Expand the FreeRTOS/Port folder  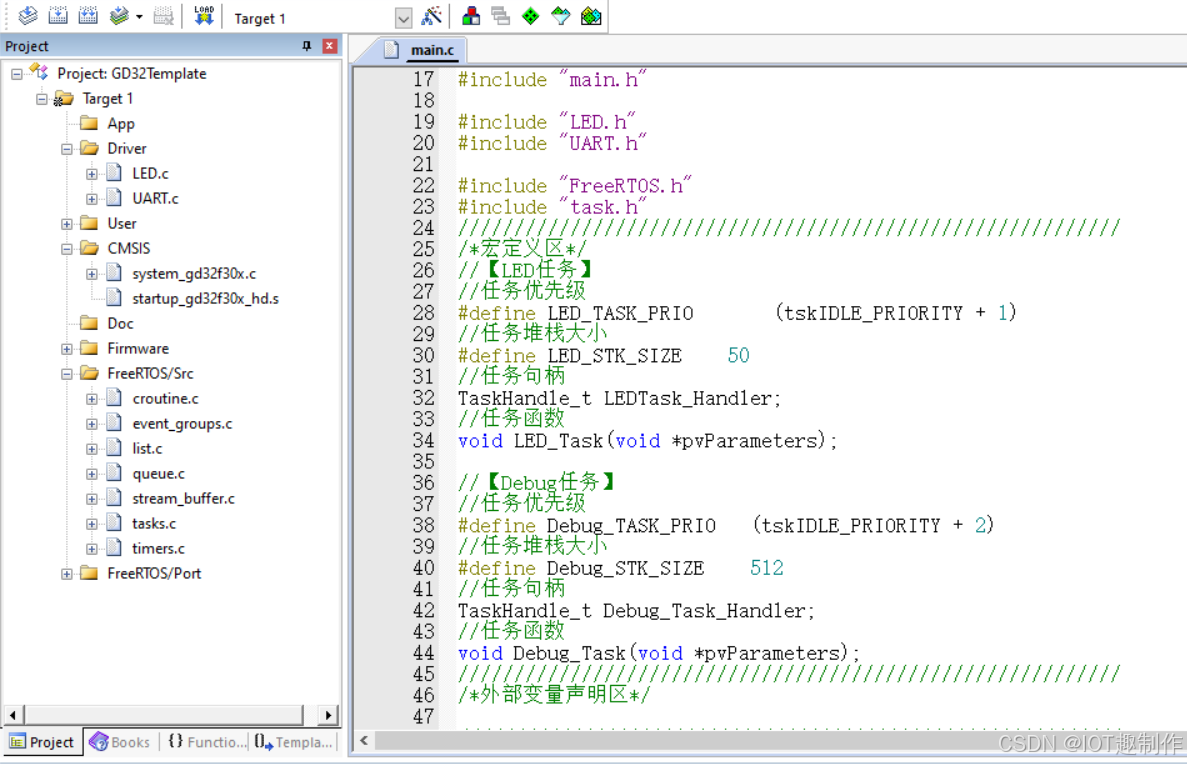coord(67,574)
